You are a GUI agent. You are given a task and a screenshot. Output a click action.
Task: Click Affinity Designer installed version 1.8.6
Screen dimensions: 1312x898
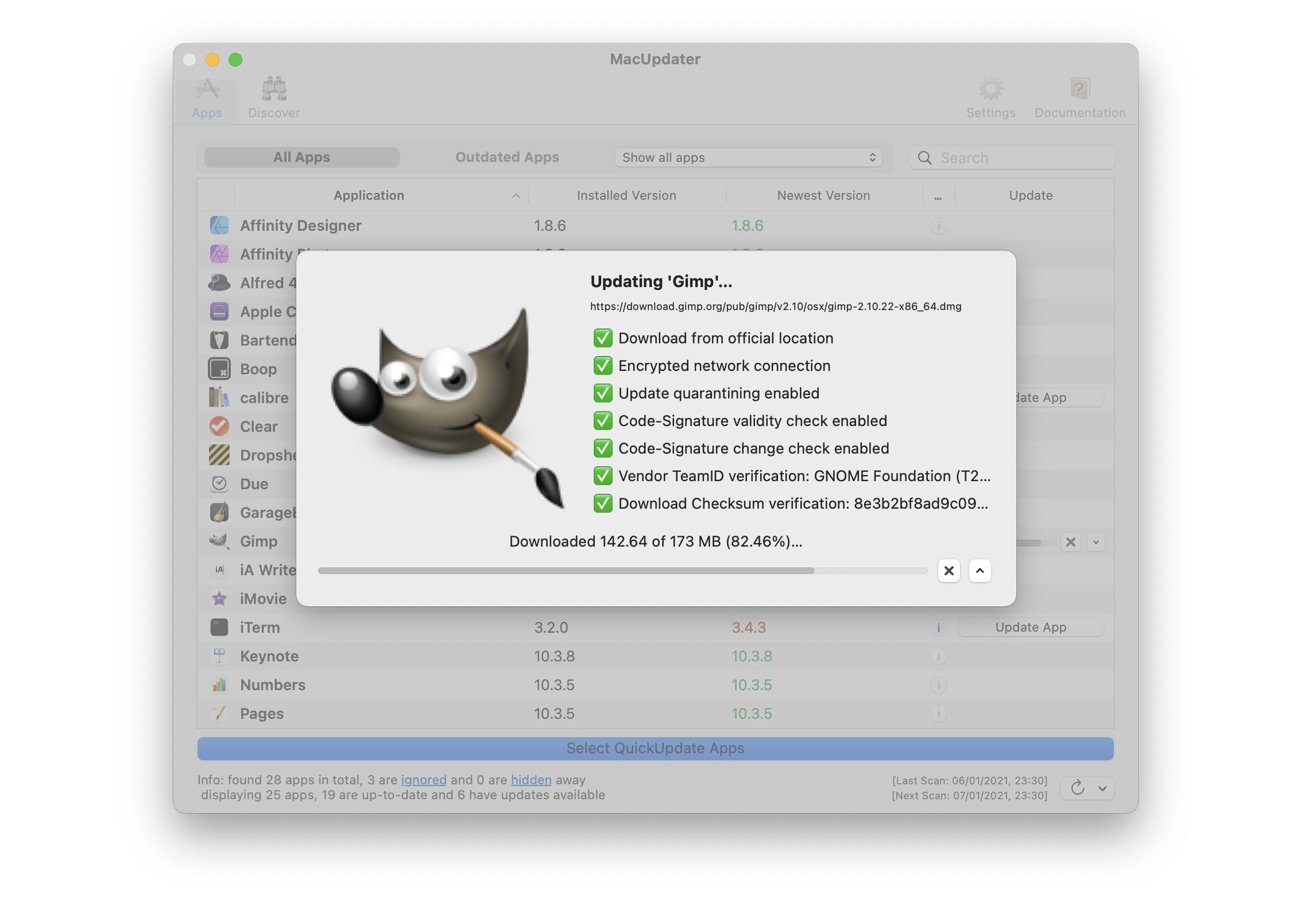pos(550,226)
